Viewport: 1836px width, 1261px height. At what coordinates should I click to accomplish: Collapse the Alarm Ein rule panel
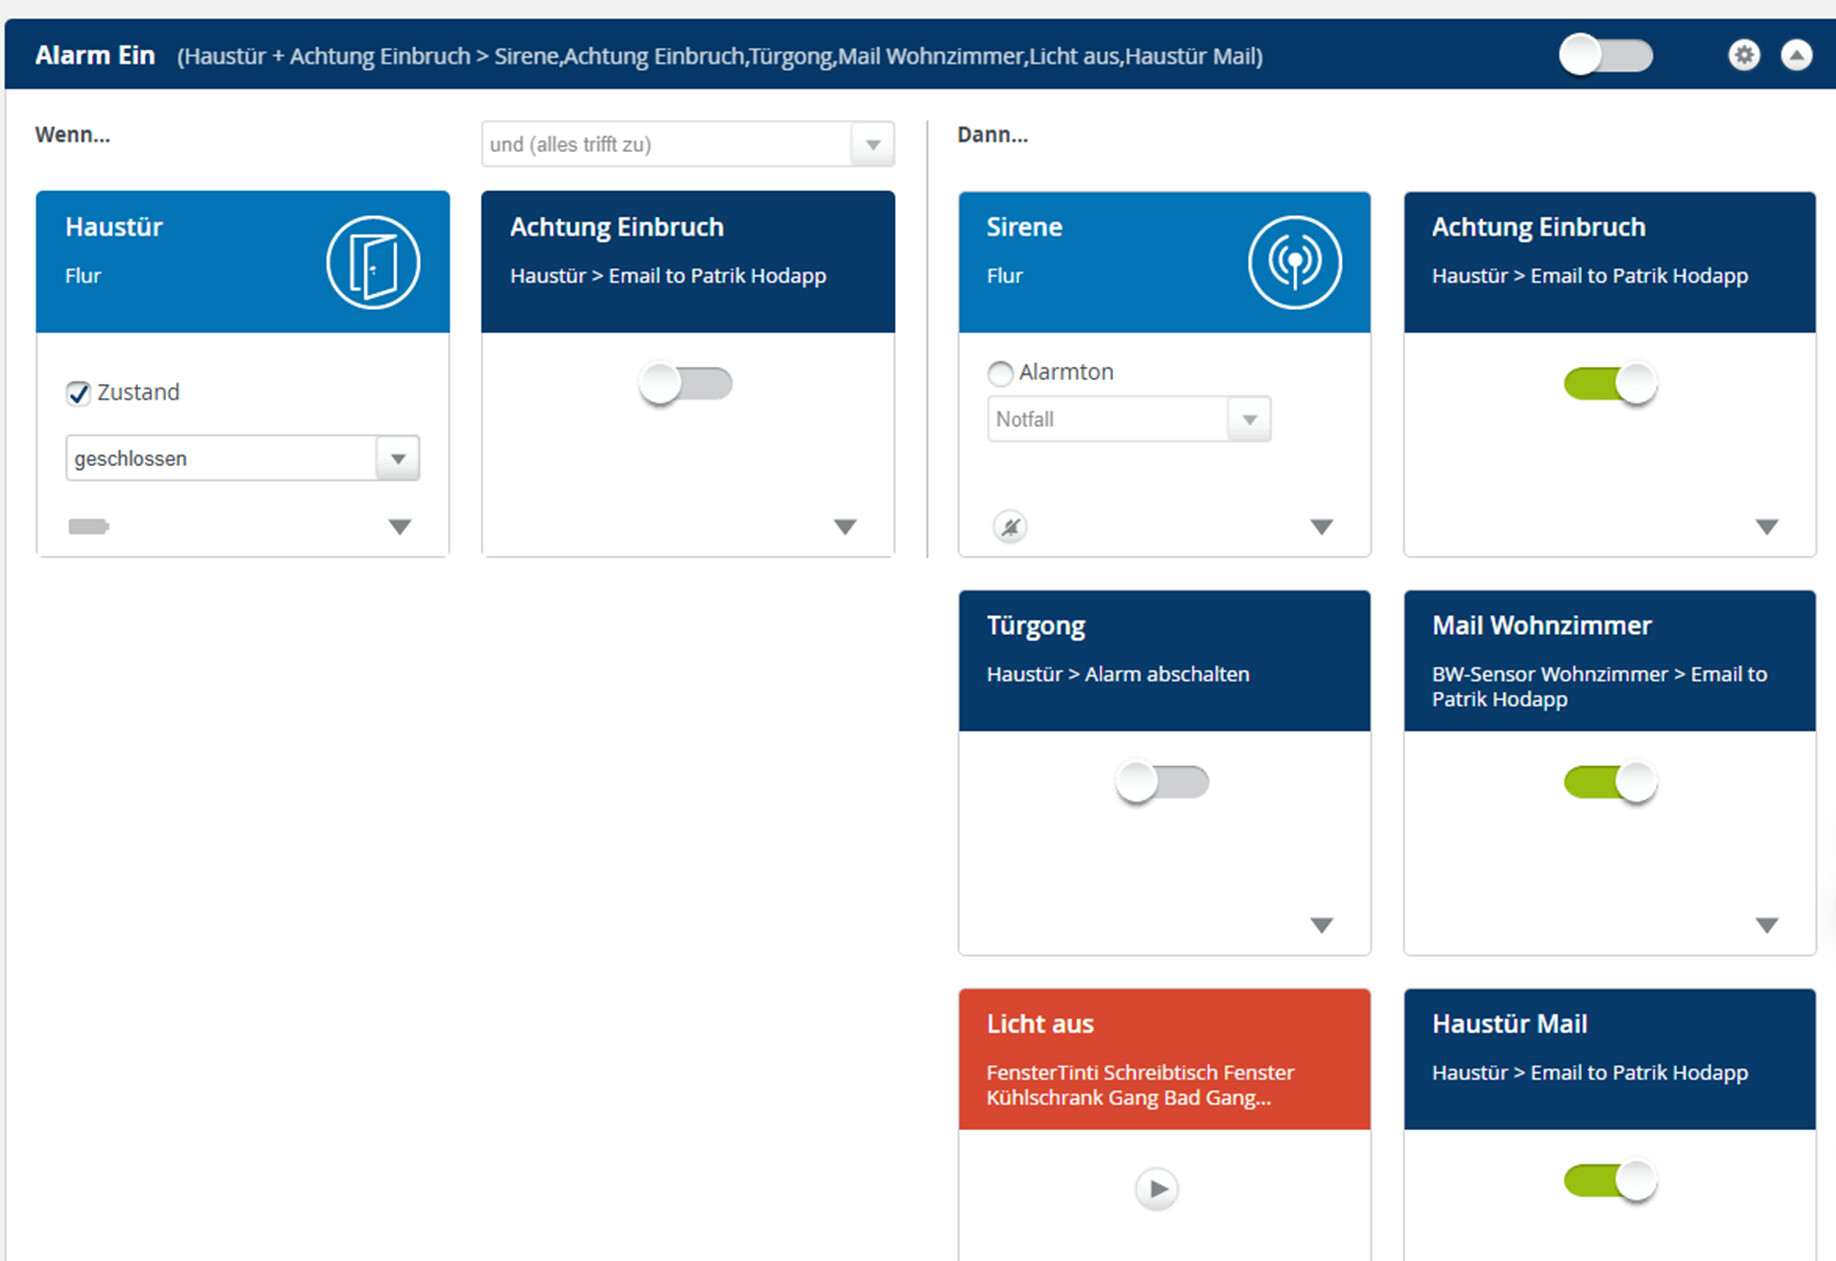tap(1796, 55)
